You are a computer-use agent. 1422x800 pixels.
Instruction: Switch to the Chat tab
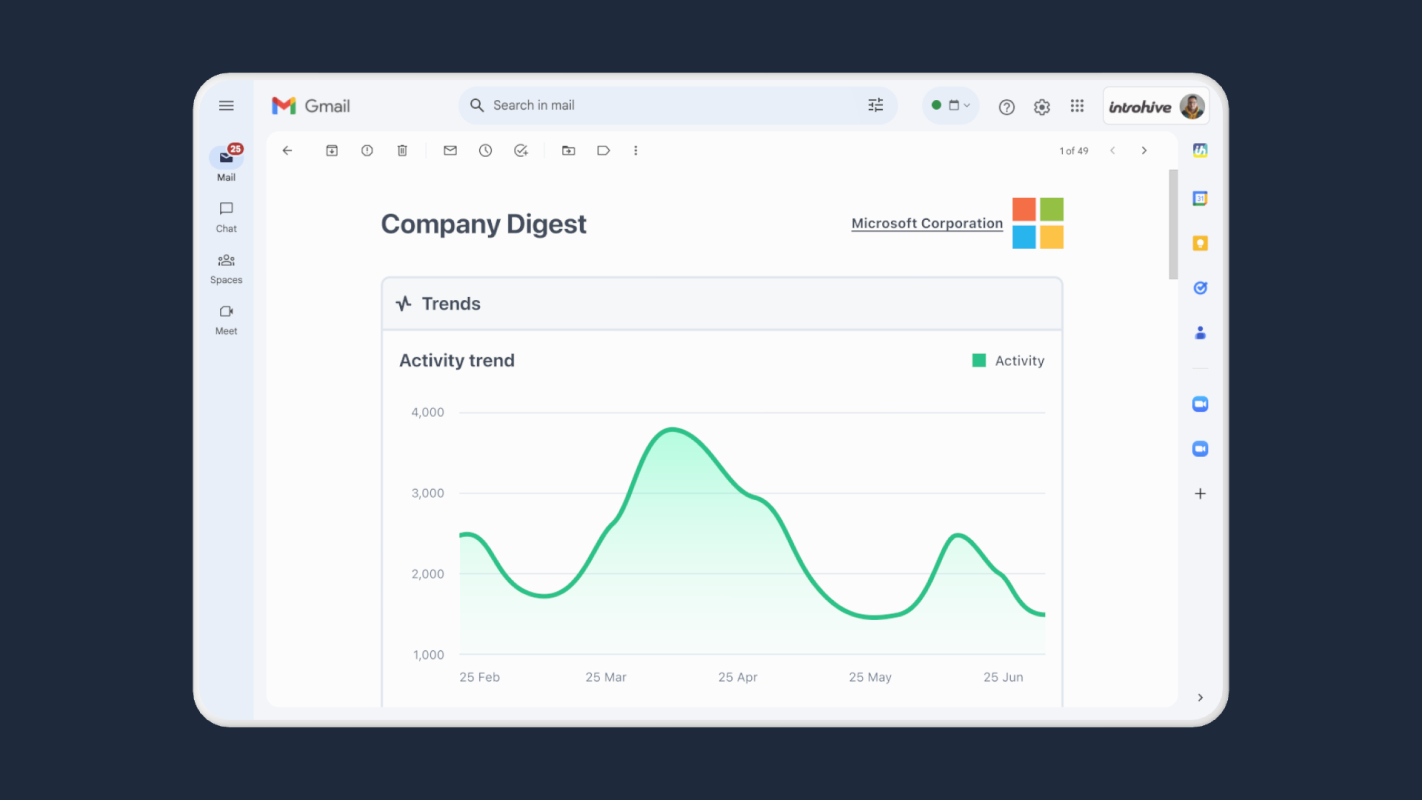pyautogui.click(x=226, y=216)
